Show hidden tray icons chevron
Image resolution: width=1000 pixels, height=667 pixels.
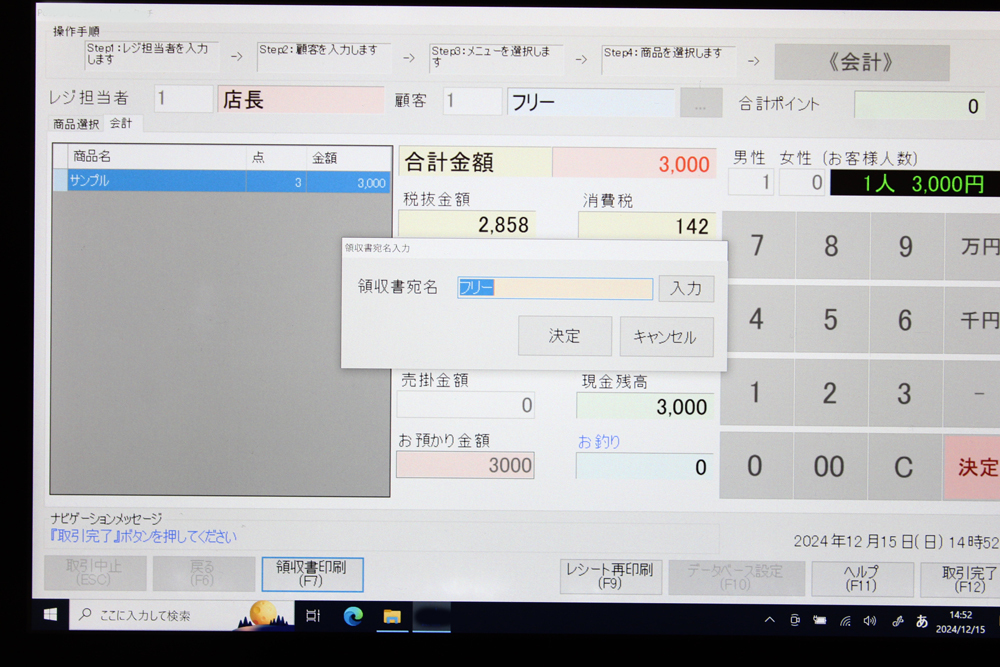coord(770,620)
